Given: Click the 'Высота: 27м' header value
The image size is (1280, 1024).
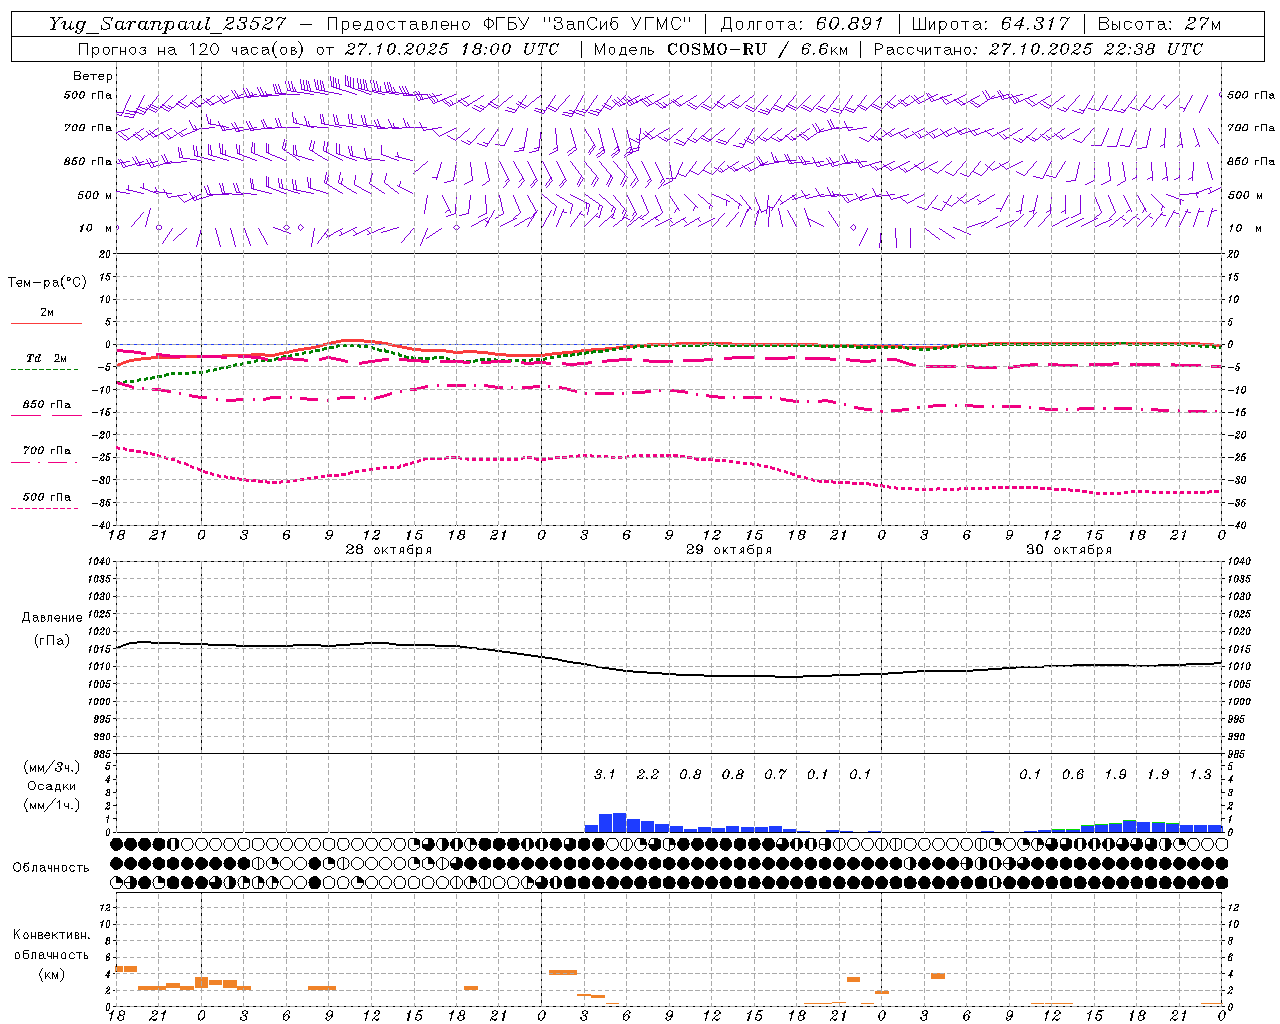Looking at the screenshot, I should click(x=1159, y=24).
